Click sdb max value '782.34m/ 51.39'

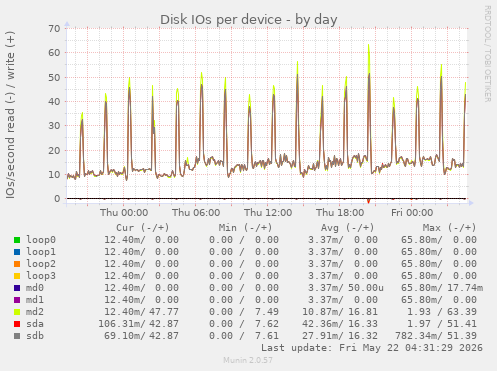(436, 336)
